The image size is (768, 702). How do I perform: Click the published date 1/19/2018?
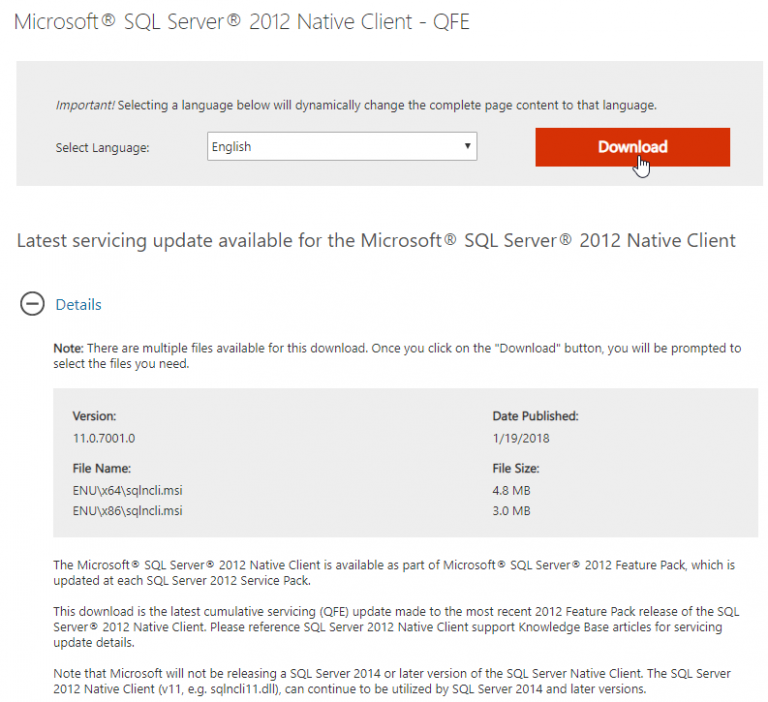[x=521, y=438]
